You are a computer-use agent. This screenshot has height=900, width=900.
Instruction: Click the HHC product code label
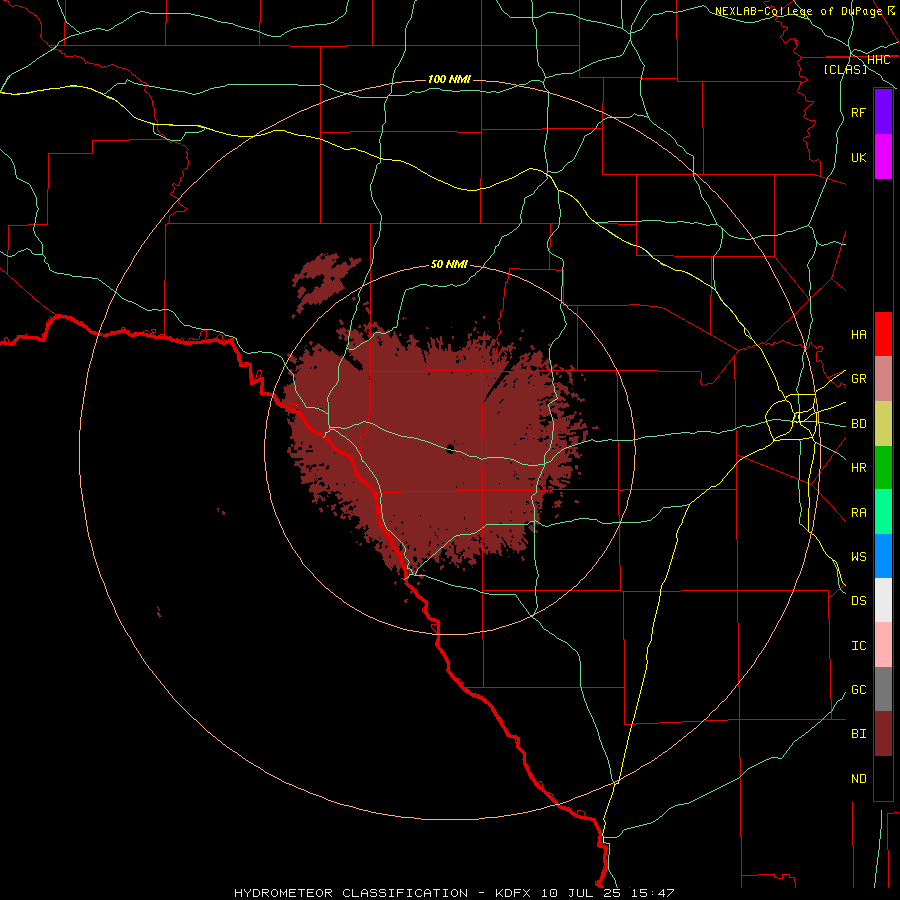pyautogui.click(x=878, y=60)
